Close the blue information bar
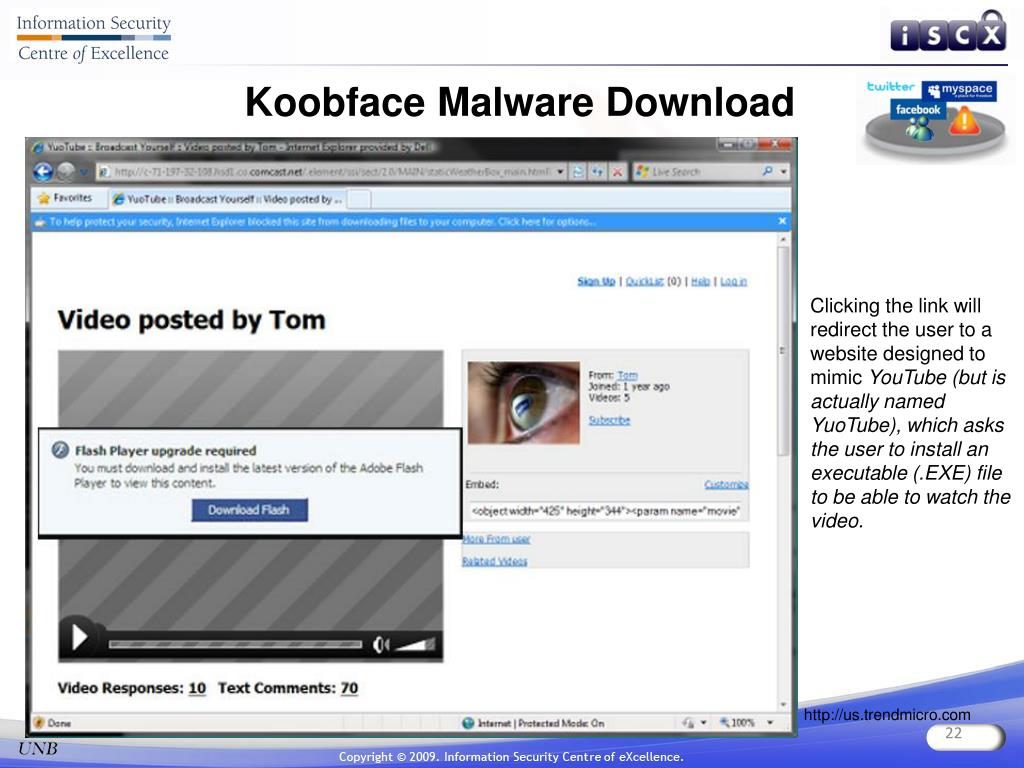 tap(782, 221)
